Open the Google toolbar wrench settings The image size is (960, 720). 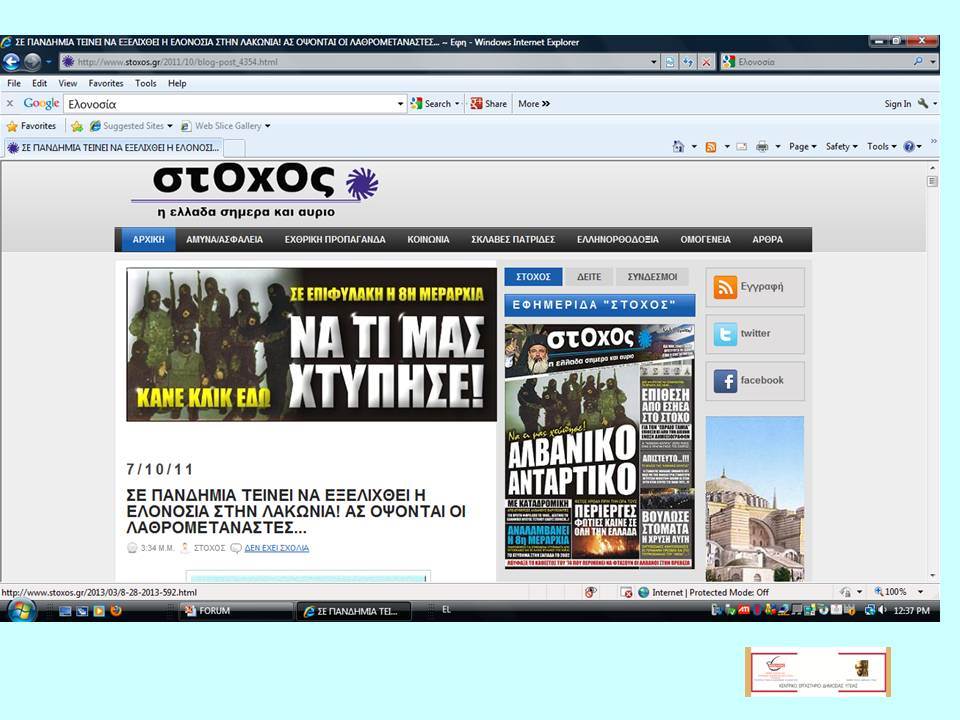923,103
